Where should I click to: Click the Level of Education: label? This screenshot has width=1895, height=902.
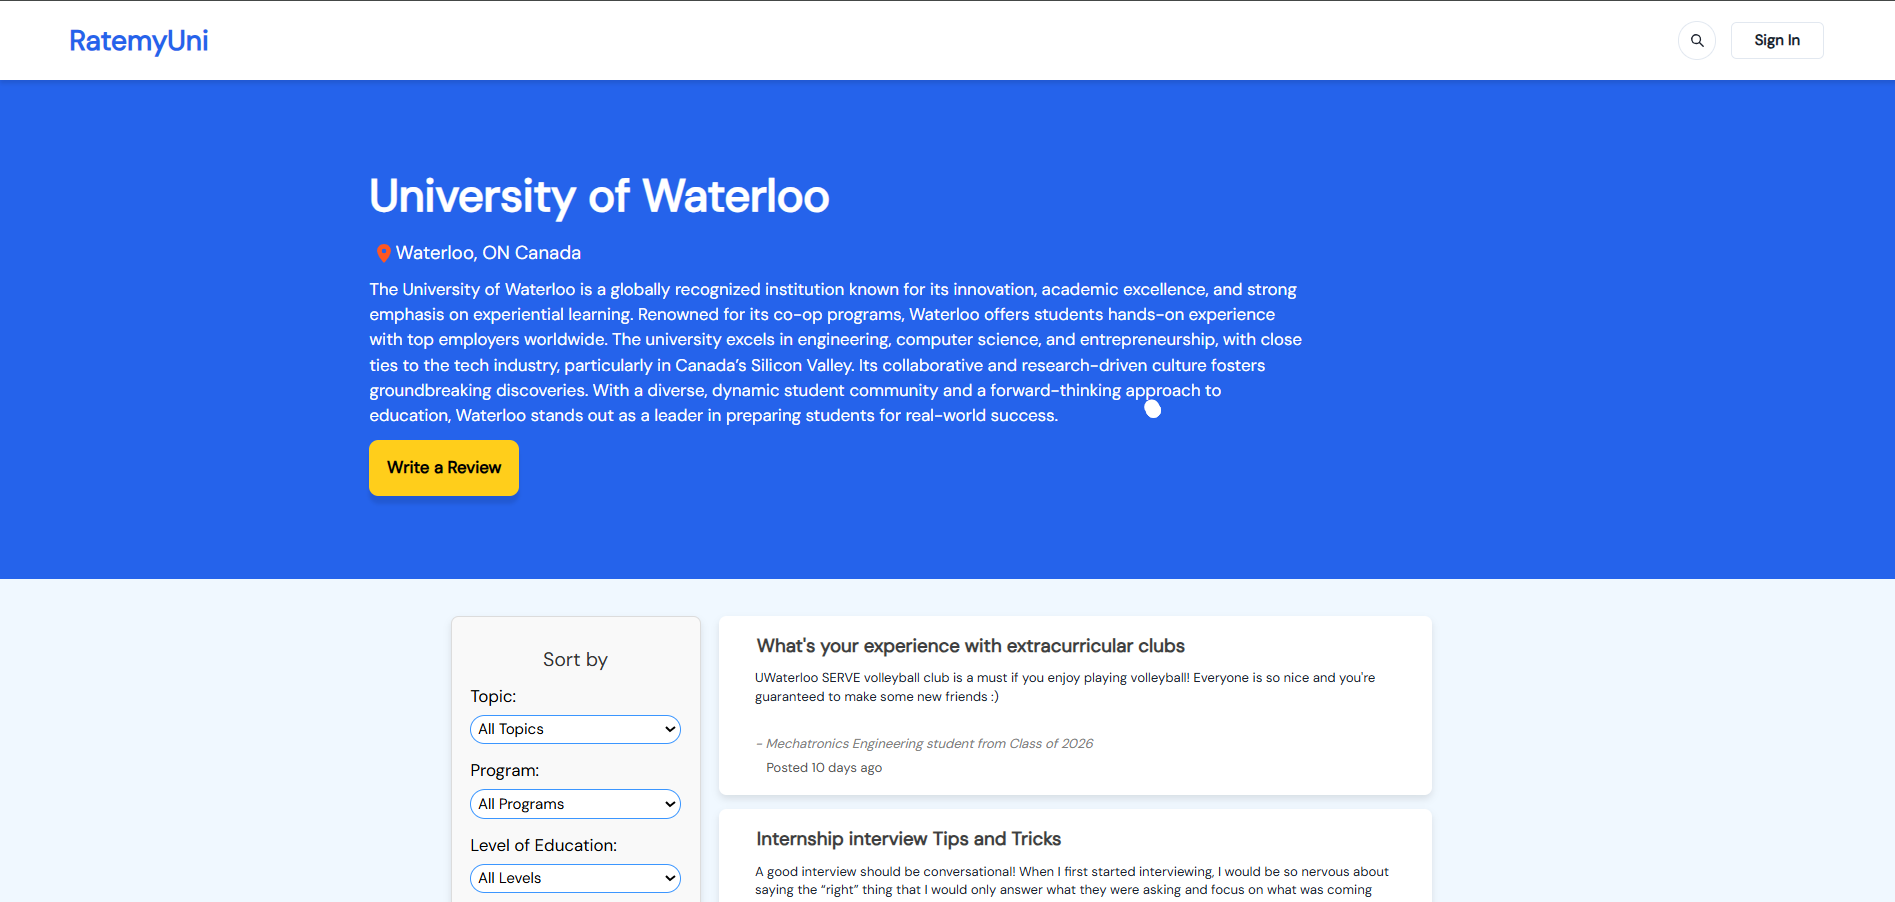point(543,845)
